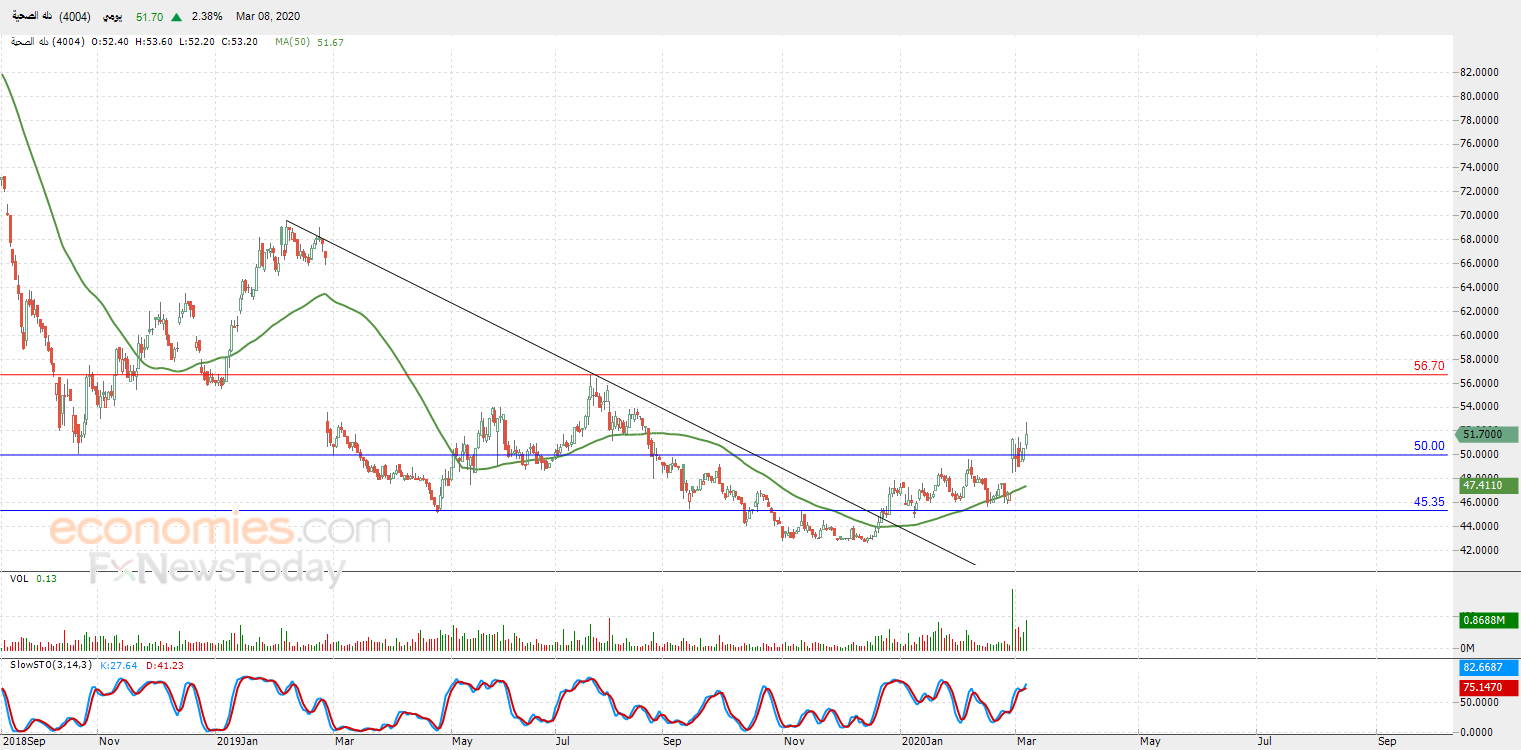Viewport: 1521px width, 750px height.
Task: Click the "2019Jan" time axis label
Action: click(239, 742)
